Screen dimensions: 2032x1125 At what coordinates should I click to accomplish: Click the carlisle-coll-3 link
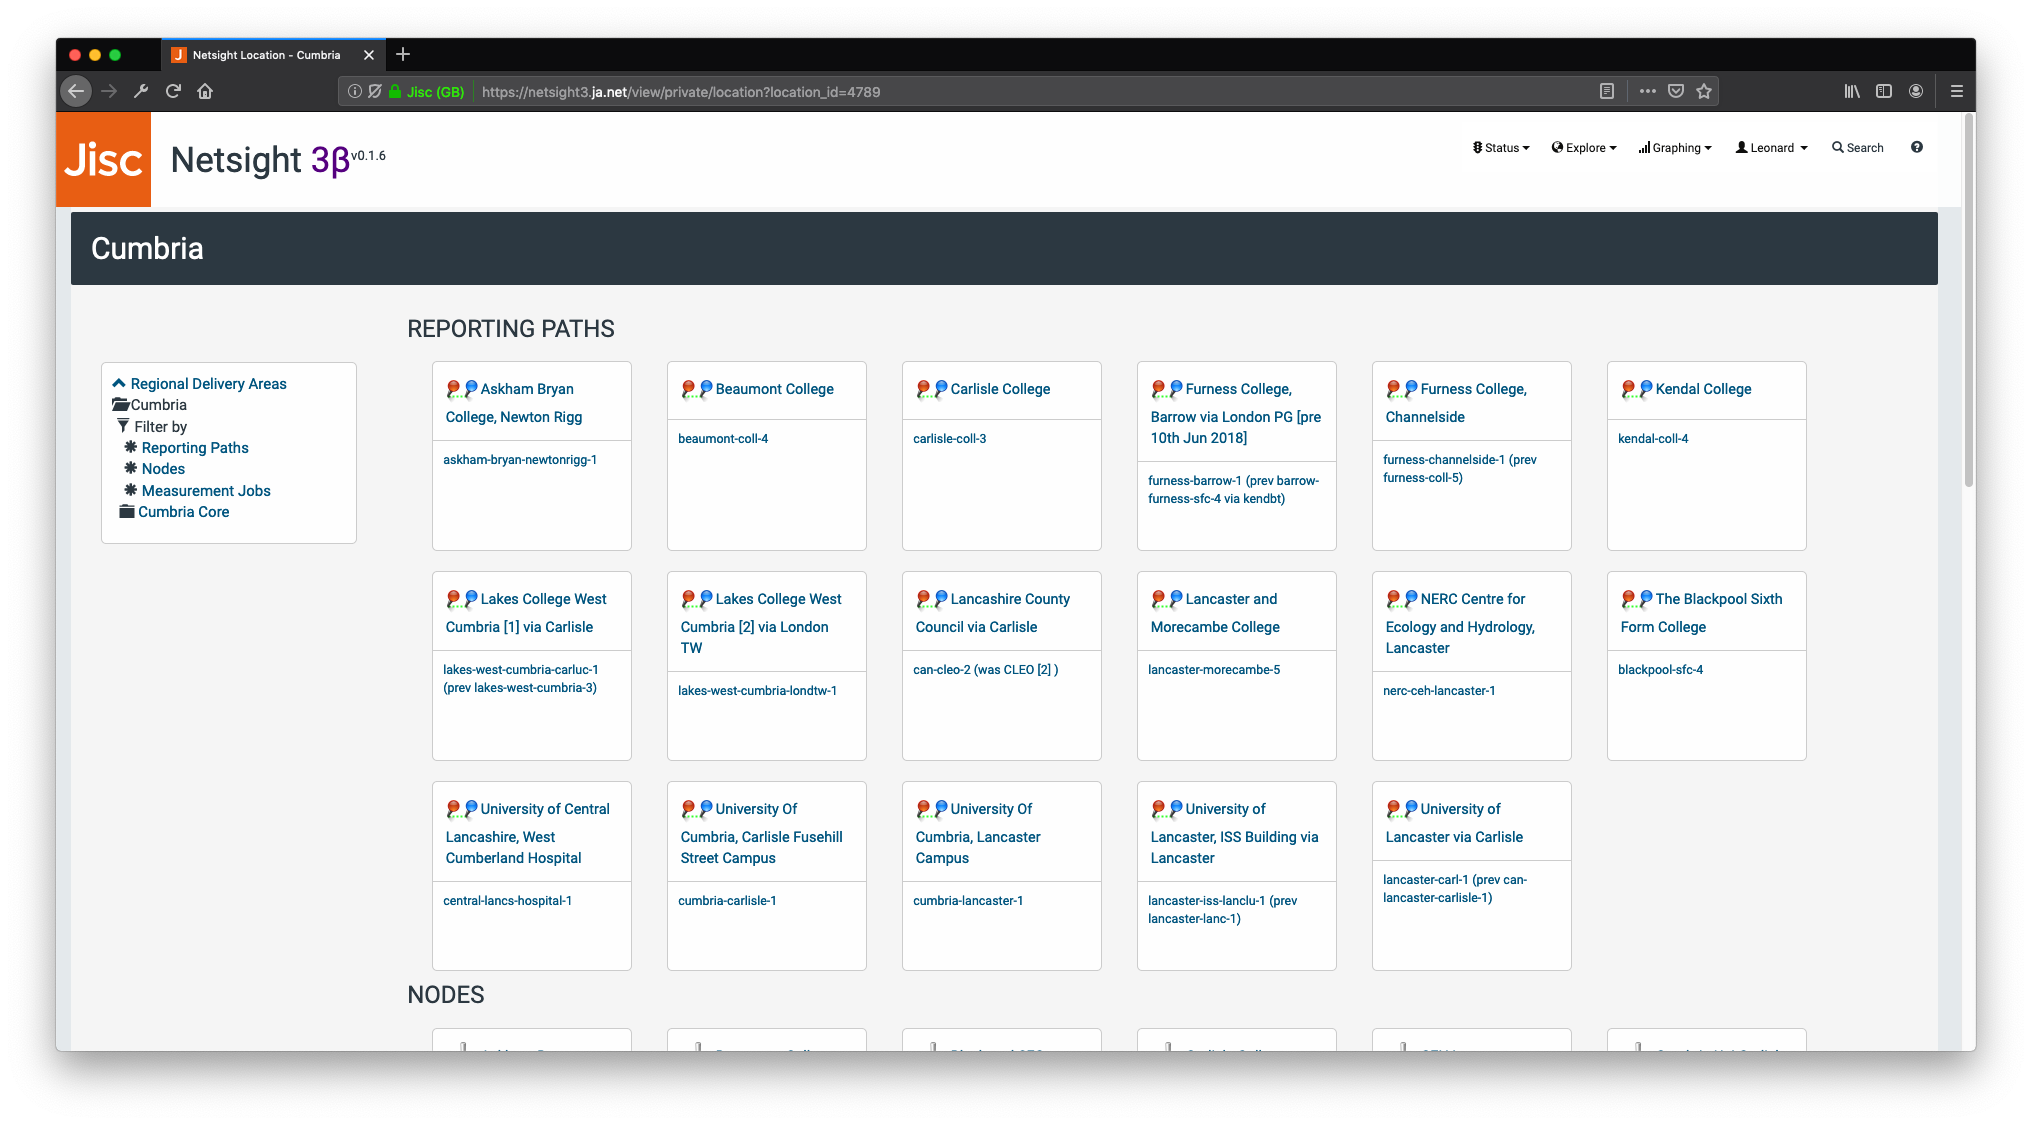pos(949,439)
